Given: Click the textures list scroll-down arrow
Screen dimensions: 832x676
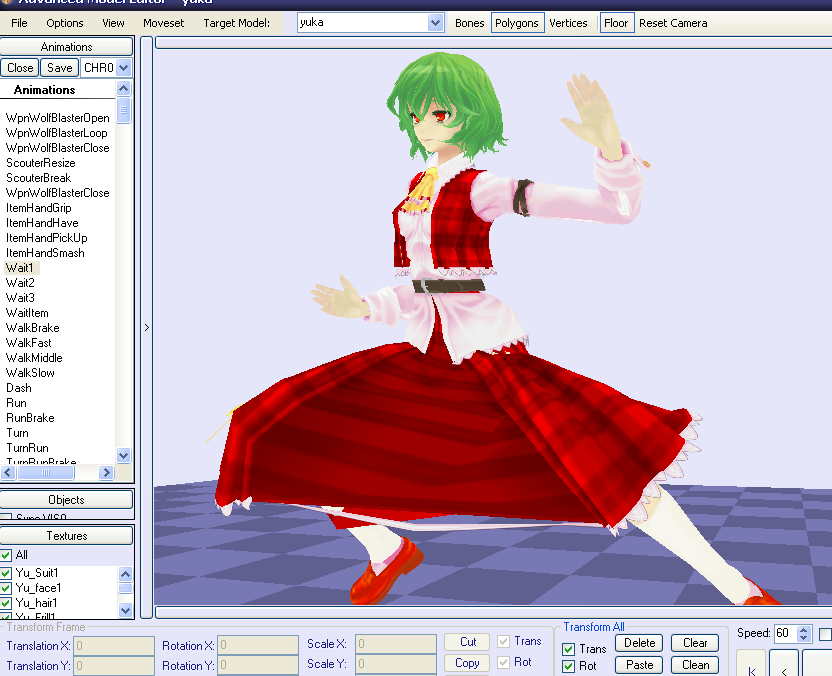Looking at the screenshot, I should pyautogui.click(x=126, y=610).
